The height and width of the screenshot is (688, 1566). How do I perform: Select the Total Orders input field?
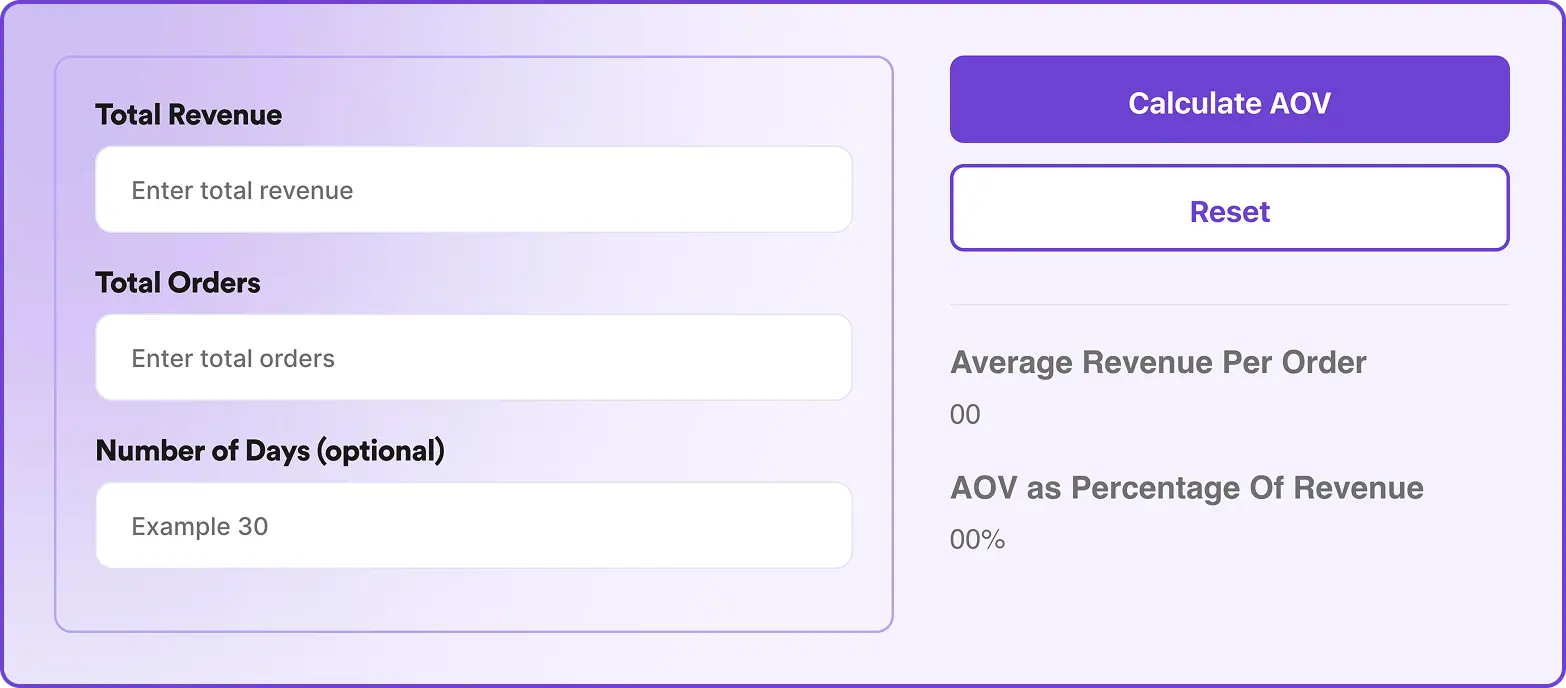(473, 357)
